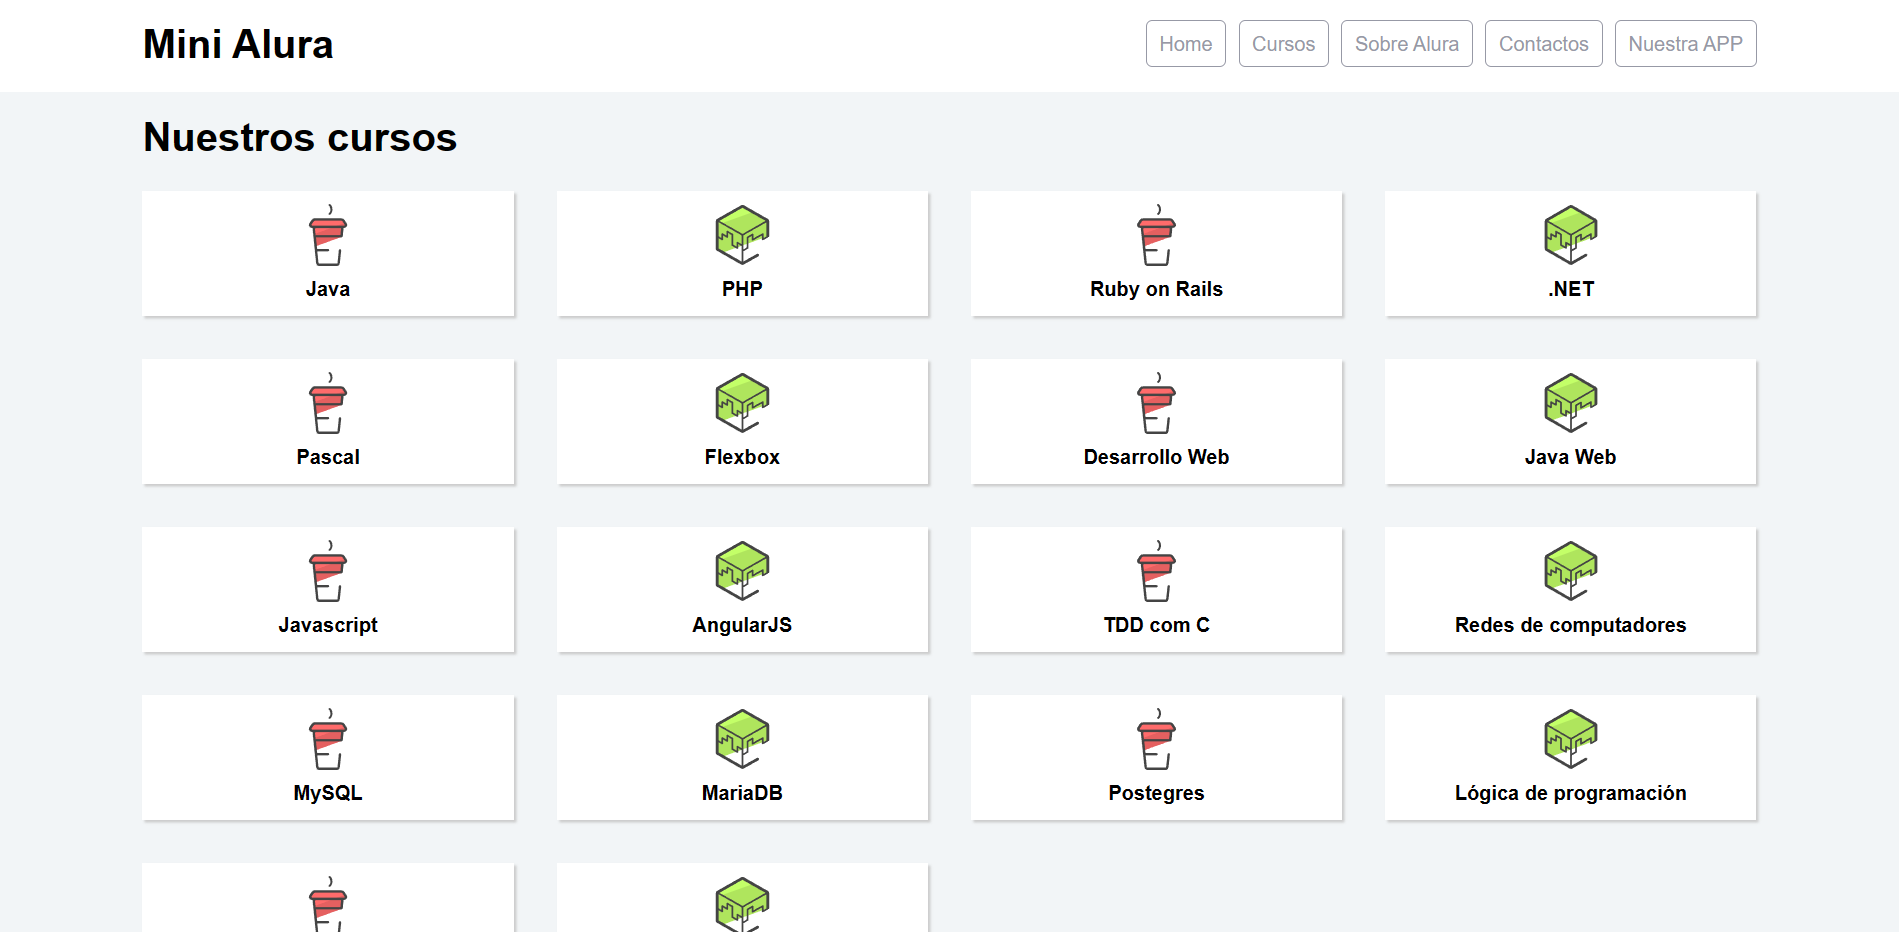The image size is (1899, 932).
Task: Click the cup icon above Pascal
Action: tap(328, 403)
